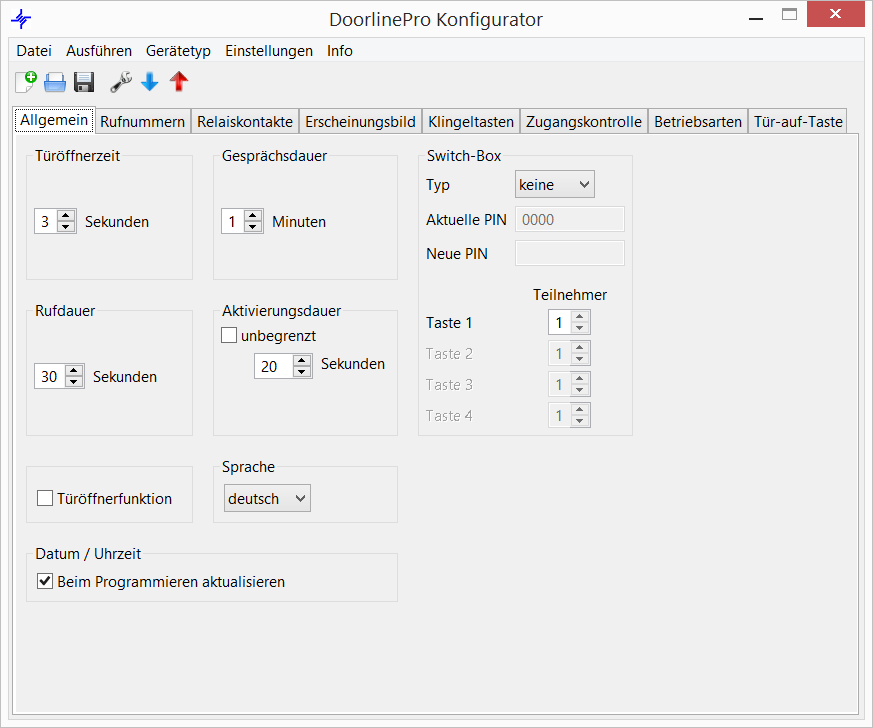The image size is (873, 728).
Task: Click the new file icon with green plus
Action: coord(26,82)
